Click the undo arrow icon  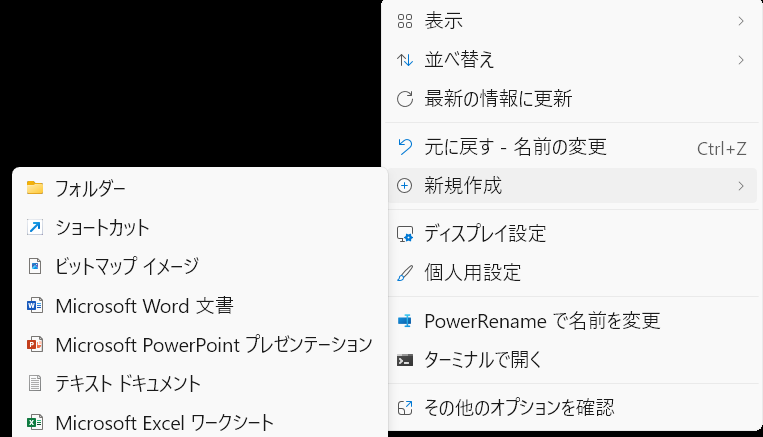405,146
